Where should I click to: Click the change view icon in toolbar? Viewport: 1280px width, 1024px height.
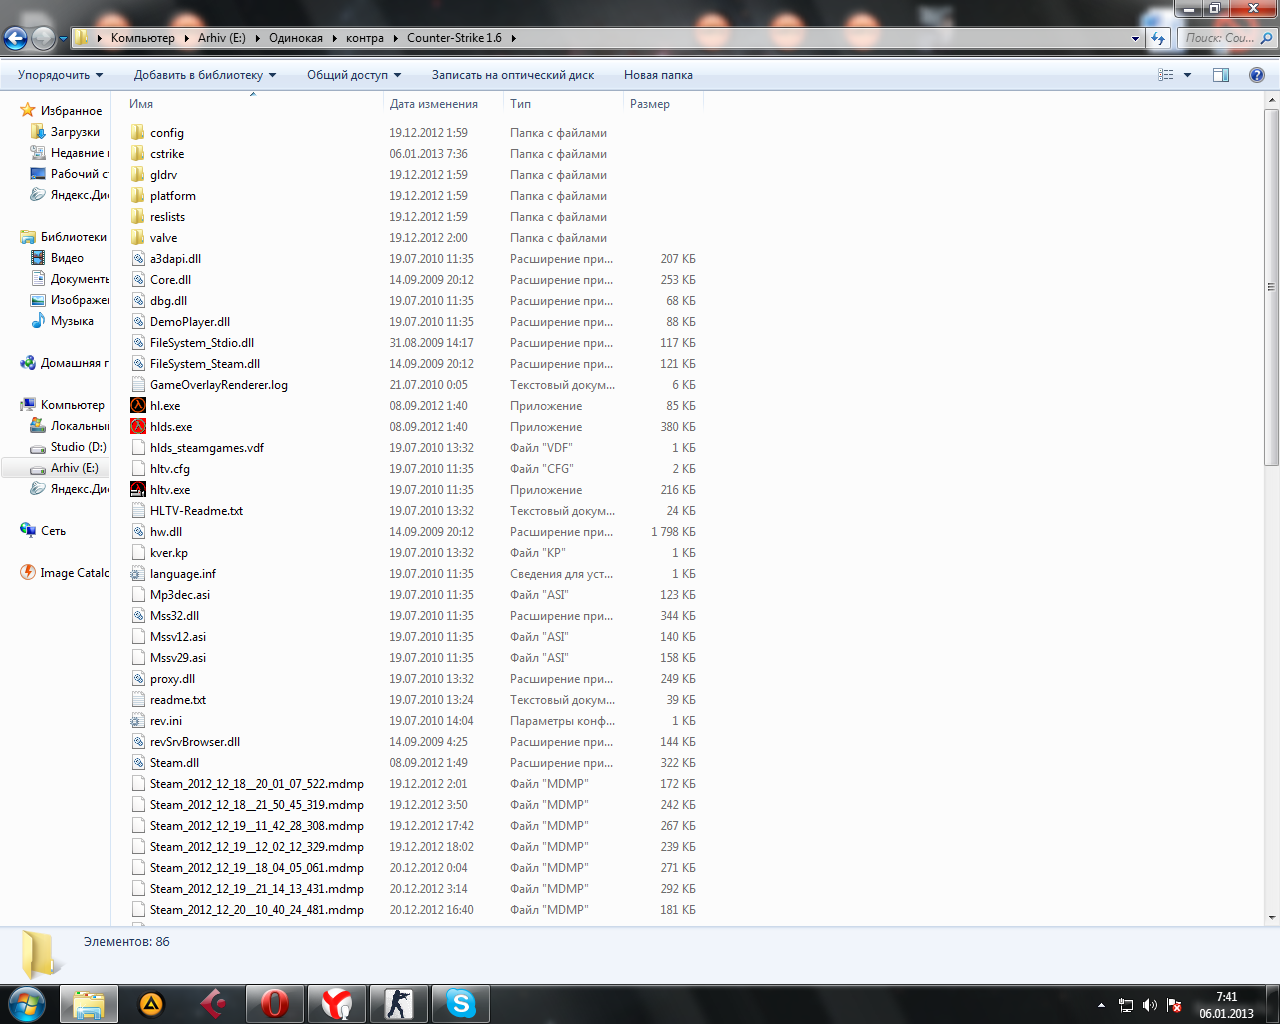pos(1166,75)
